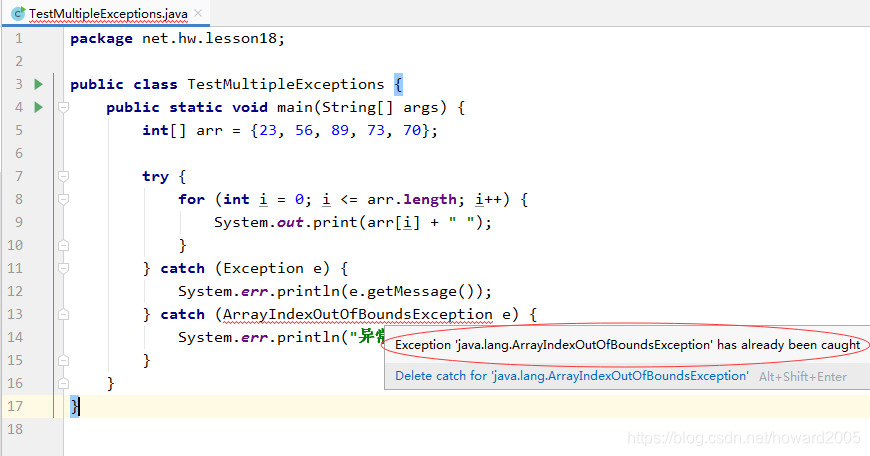
Task: Collapse the try block fold marker at line 7
Action: point(64,176)
